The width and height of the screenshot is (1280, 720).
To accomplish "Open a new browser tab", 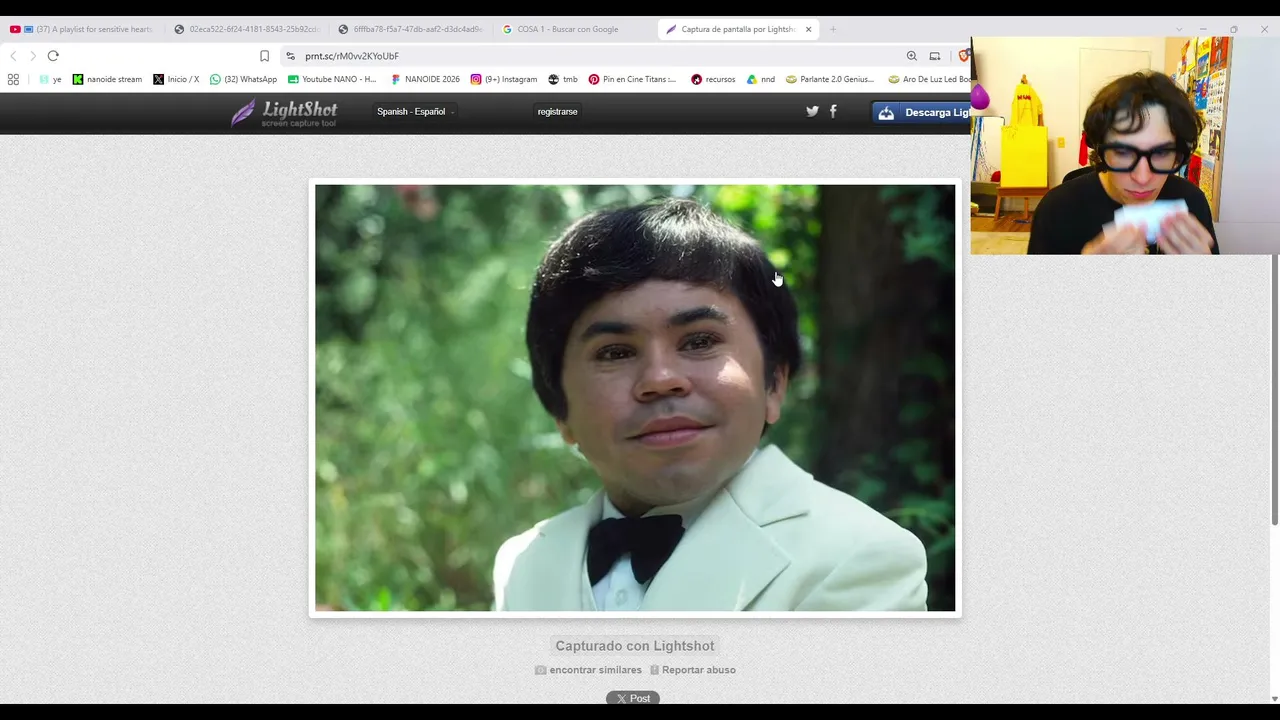I will (833, 29).
